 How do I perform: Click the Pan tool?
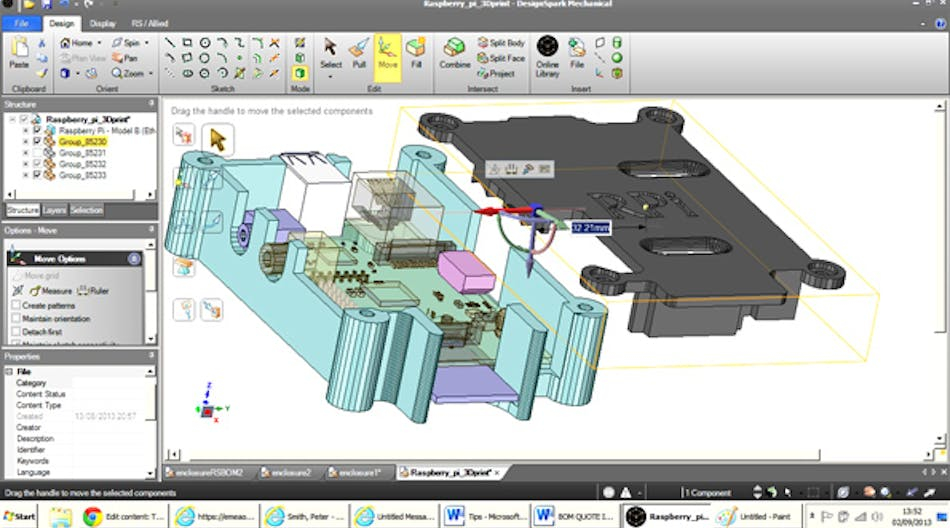(125, 58)
